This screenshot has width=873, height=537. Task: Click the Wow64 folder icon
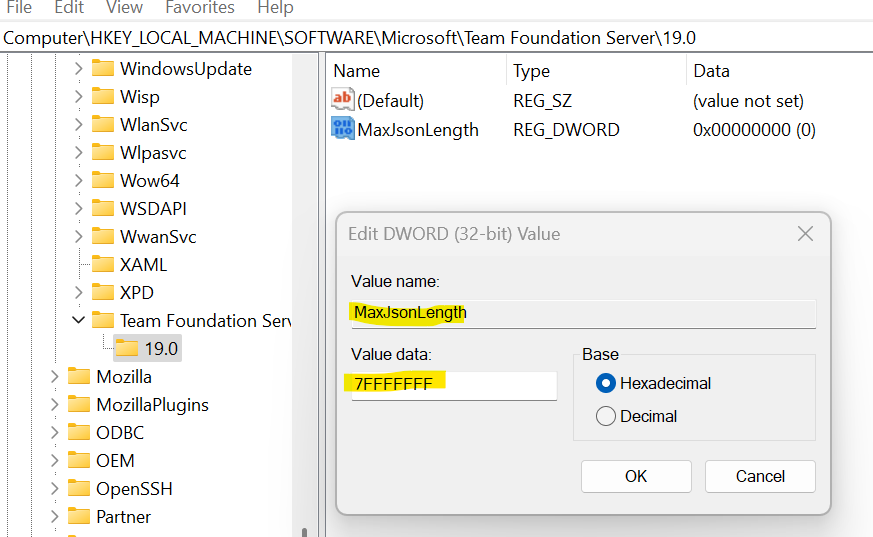click(x=103, y=180)
